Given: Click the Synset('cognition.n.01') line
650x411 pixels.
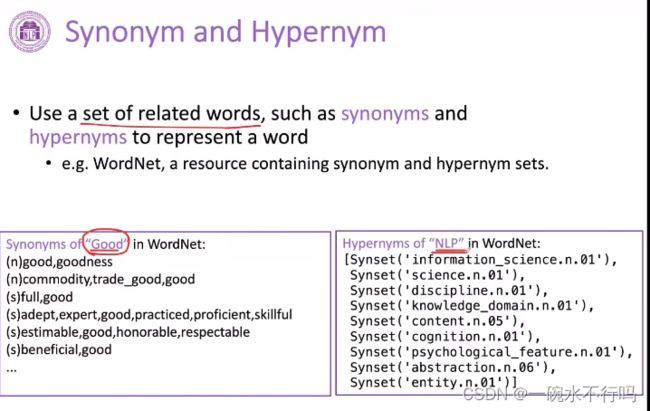Looking at the screenshot, I should point(445,337).
